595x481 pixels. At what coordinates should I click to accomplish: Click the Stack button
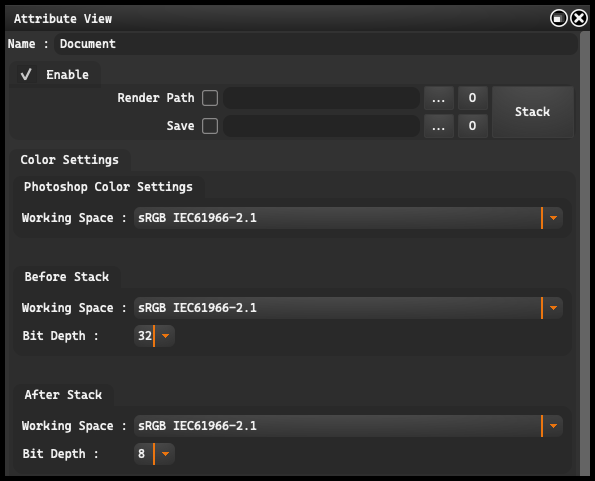pyautogui.click(x=532, y=112)
